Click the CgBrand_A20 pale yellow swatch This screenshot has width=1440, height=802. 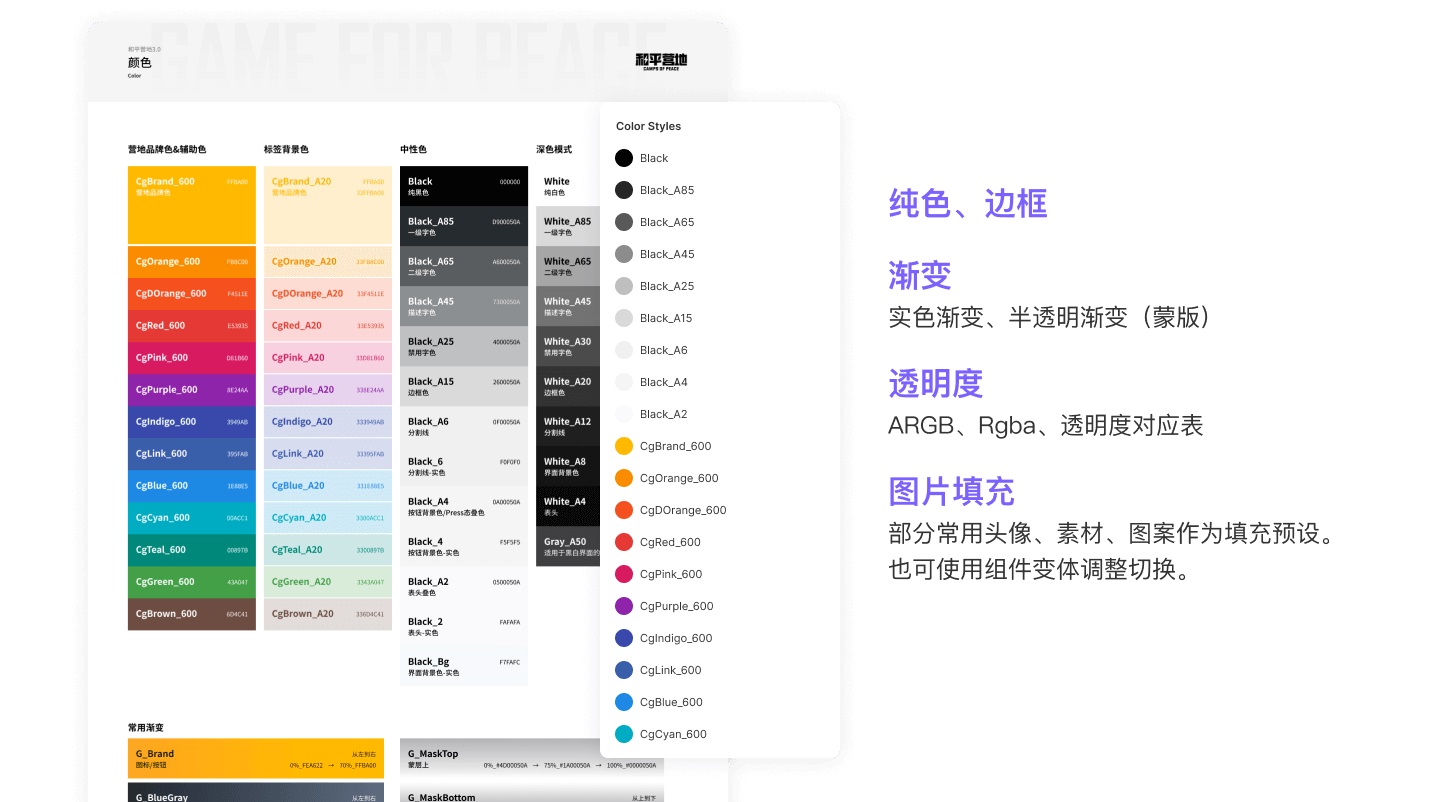328,205
